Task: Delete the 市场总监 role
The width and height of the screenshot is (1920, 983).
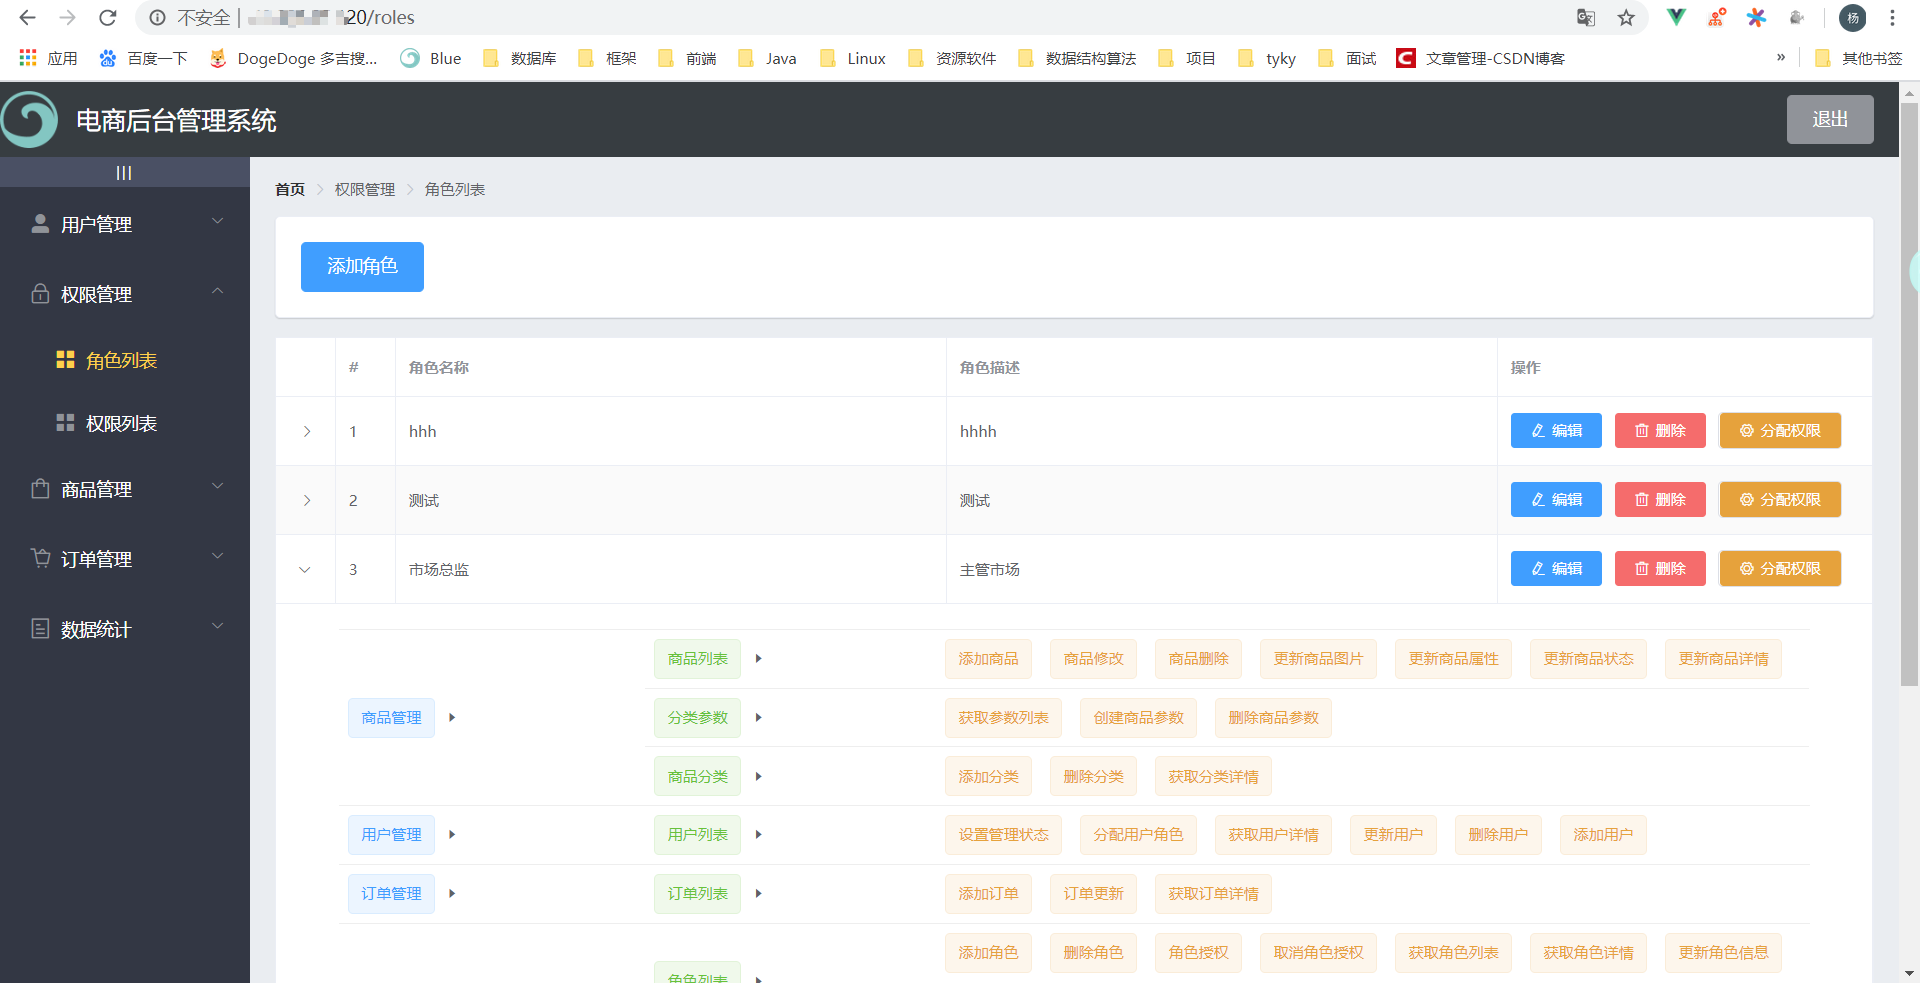Action: pyautogui.click(x=1660, y=568)
